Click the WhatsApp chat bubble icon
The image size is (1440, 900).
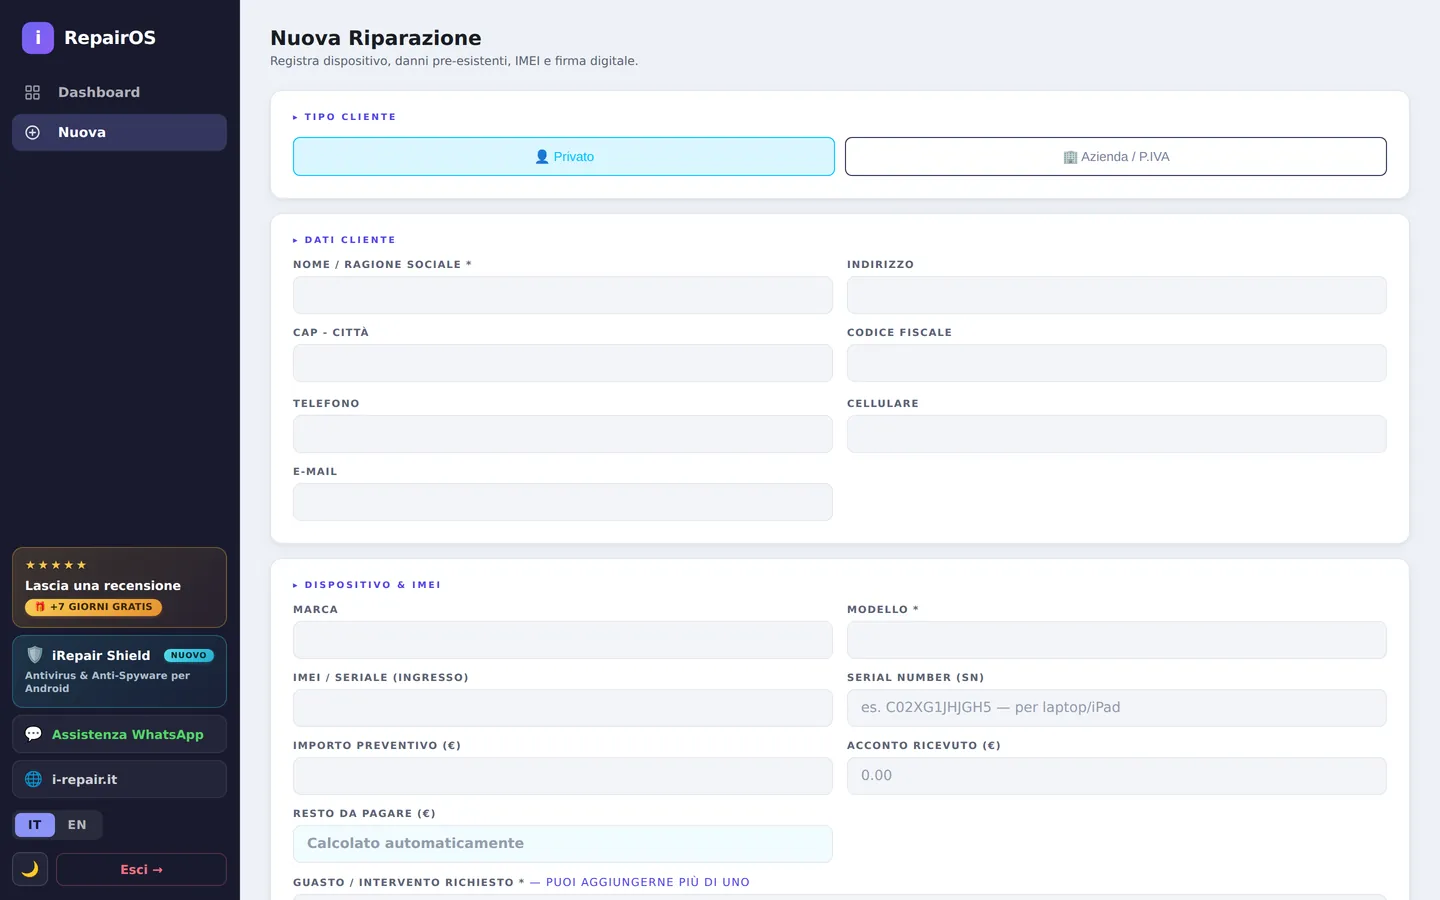[x=33, y=734]
